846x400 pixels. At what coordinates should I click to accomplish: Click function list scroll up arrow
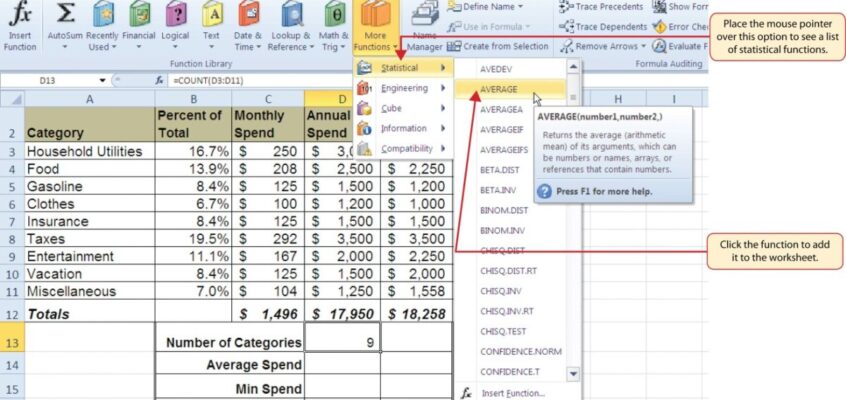click(573, 66)
